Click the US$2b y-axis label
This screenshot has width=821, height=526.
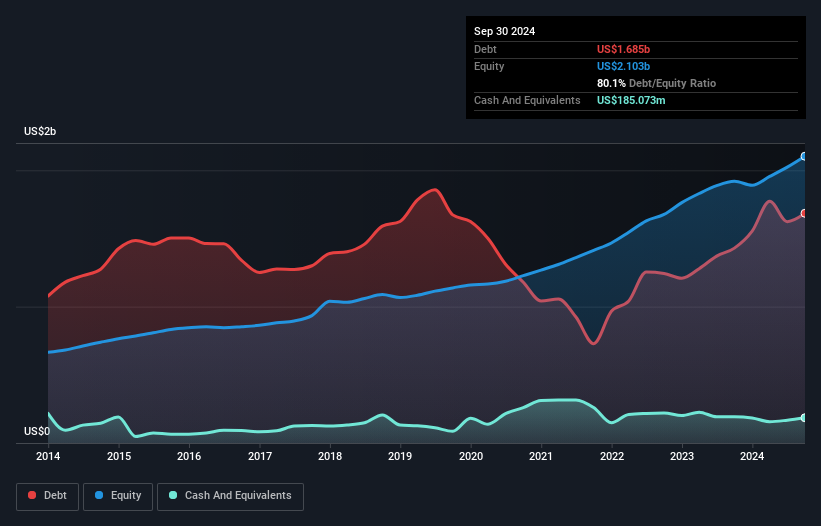(x=40, y=131)
